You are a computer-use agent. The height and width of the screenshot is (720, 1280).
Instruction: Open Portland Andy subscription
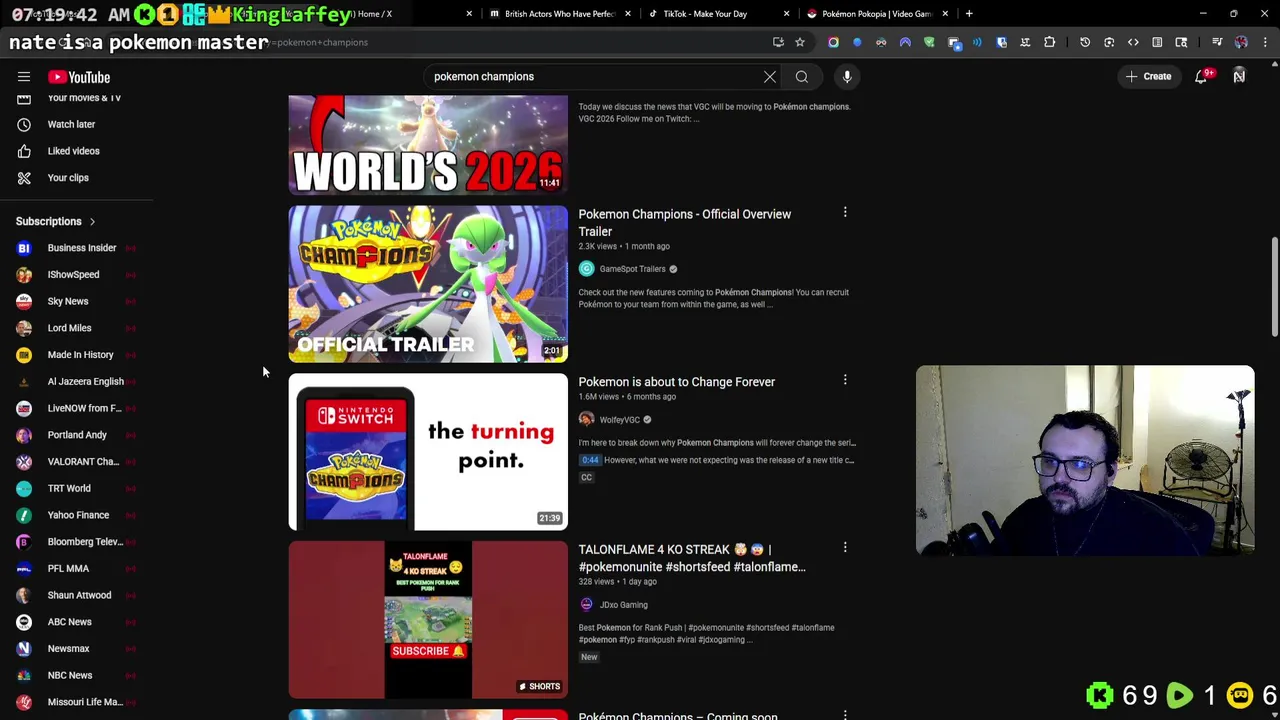tap(77, 435)
